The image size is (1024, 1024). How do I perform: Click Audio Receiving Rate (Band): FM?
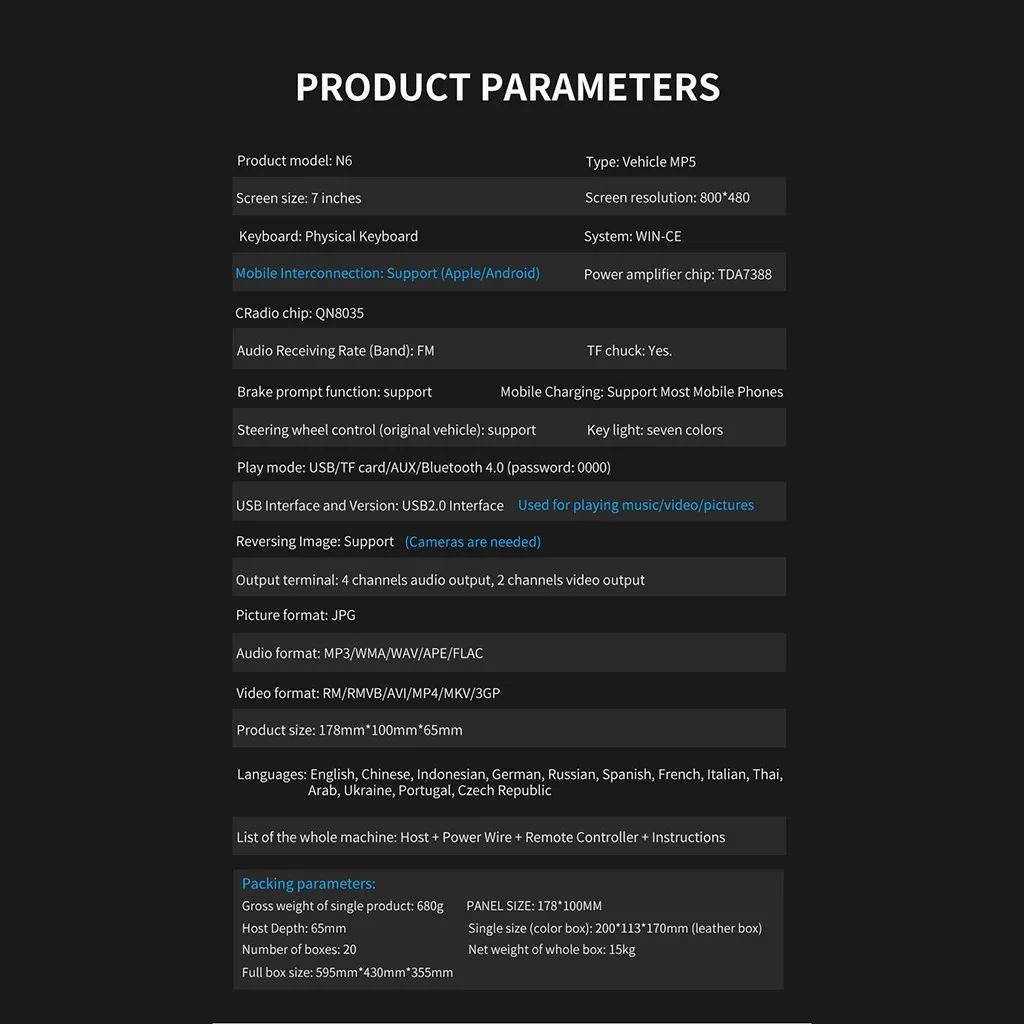coord(336,351)
